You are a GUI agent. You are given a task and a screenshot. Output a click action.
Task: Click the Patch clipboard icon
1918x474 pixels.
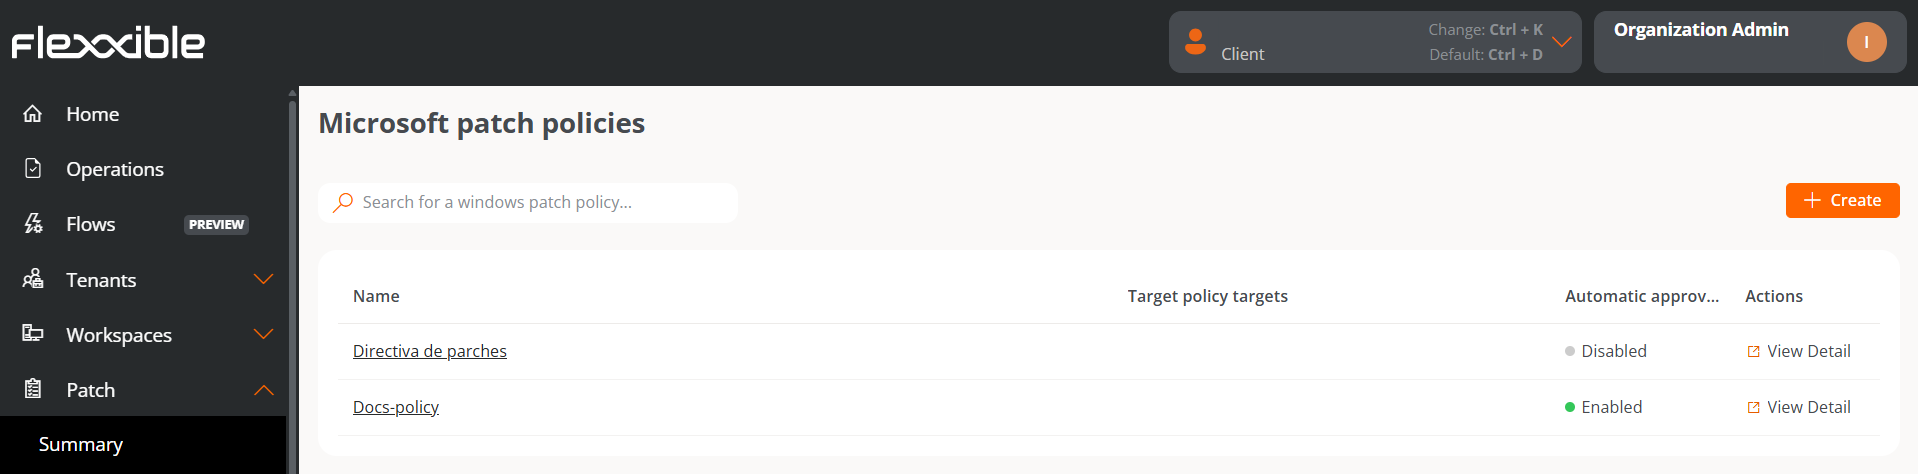click(x=33, y=389)
